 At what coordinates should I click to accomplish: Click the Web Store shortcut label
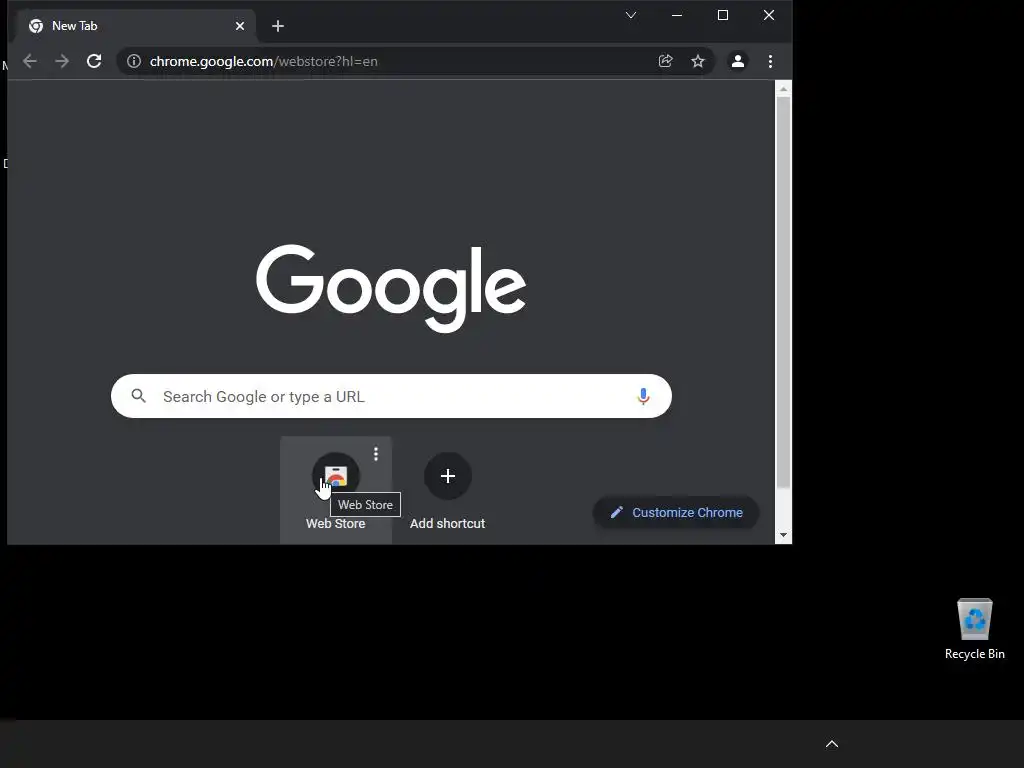coord(336,524)
